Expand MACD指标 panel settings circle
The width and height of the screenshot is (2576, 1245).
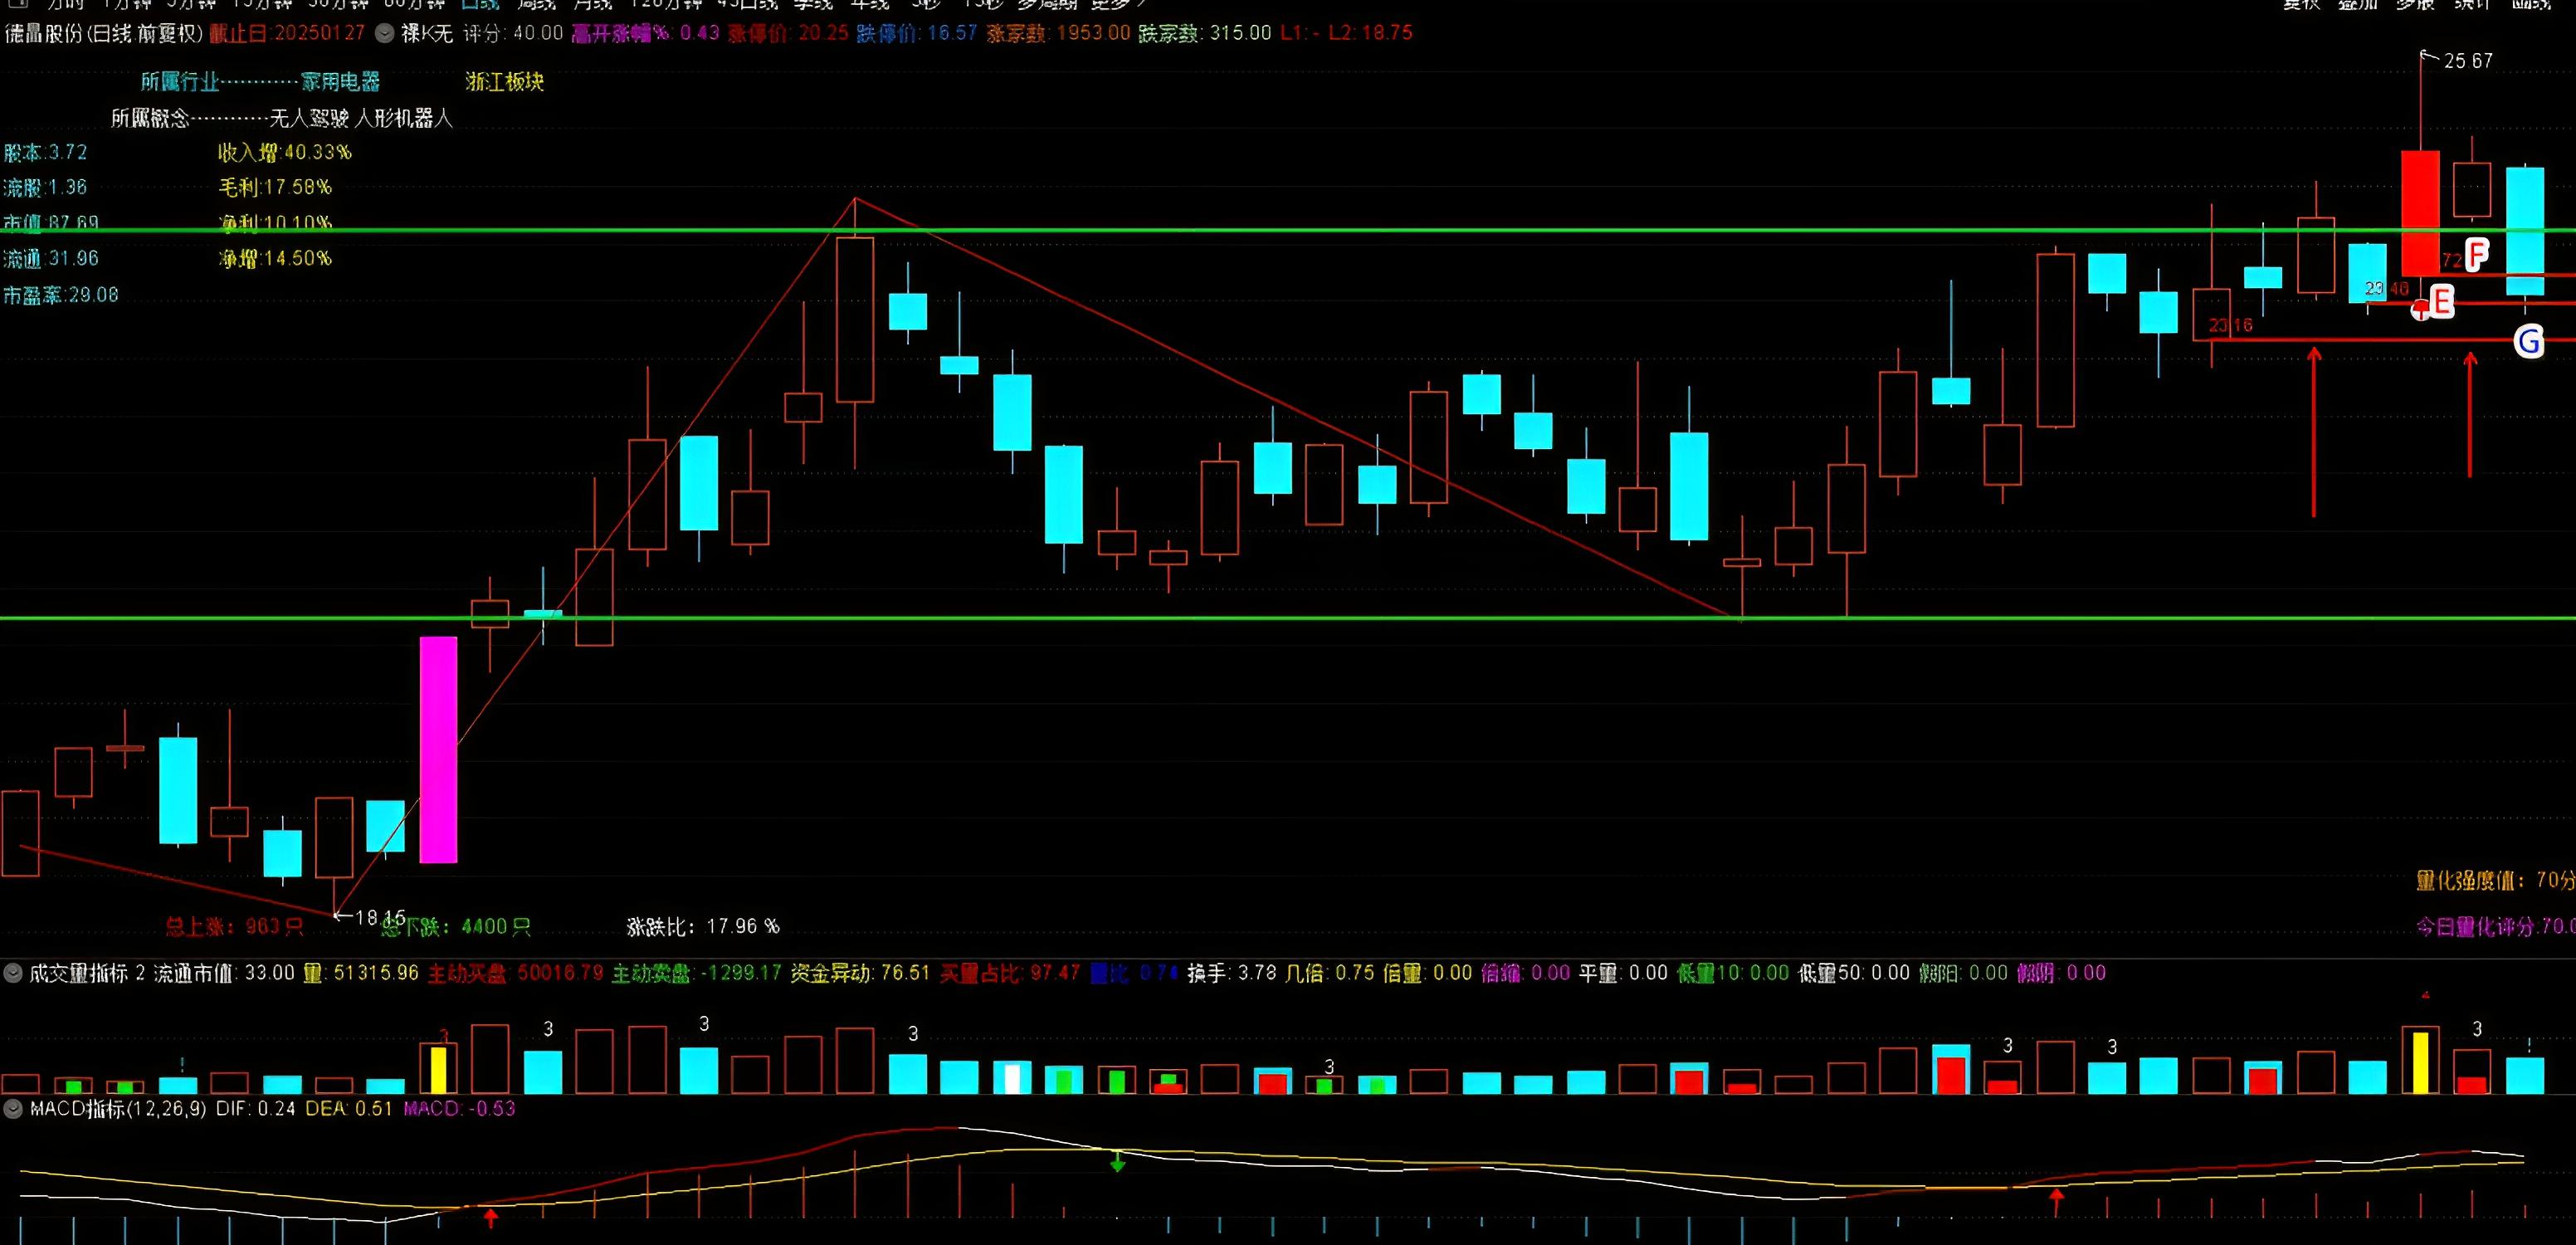pyautogui.click(x=13, y=1108)
